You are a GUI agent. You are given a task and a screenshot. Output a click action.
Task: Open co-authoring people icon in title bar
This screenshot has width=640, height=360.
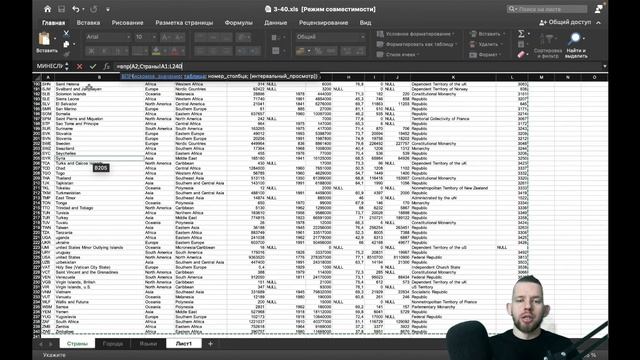tap(599, 9)
